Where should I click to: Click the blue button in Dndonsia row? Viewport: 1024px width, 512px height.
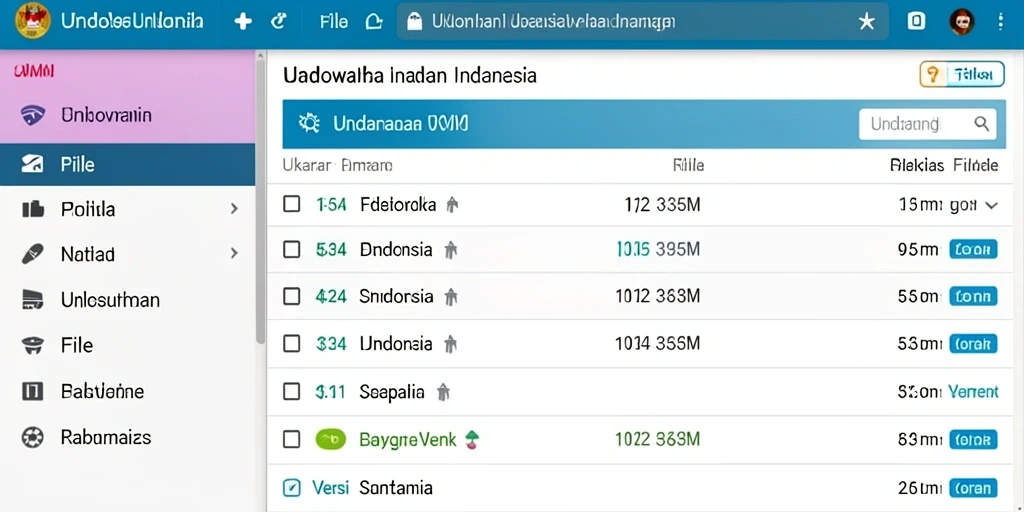point(973,249)
